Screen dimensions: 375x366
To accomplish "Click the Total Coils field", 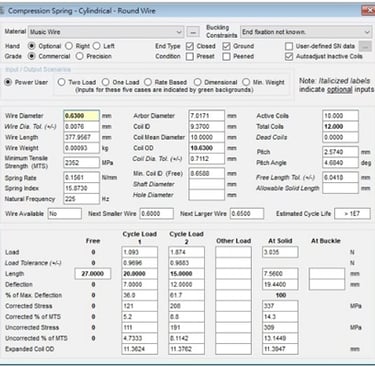I will pyautogui.click(x=340, y=127).
